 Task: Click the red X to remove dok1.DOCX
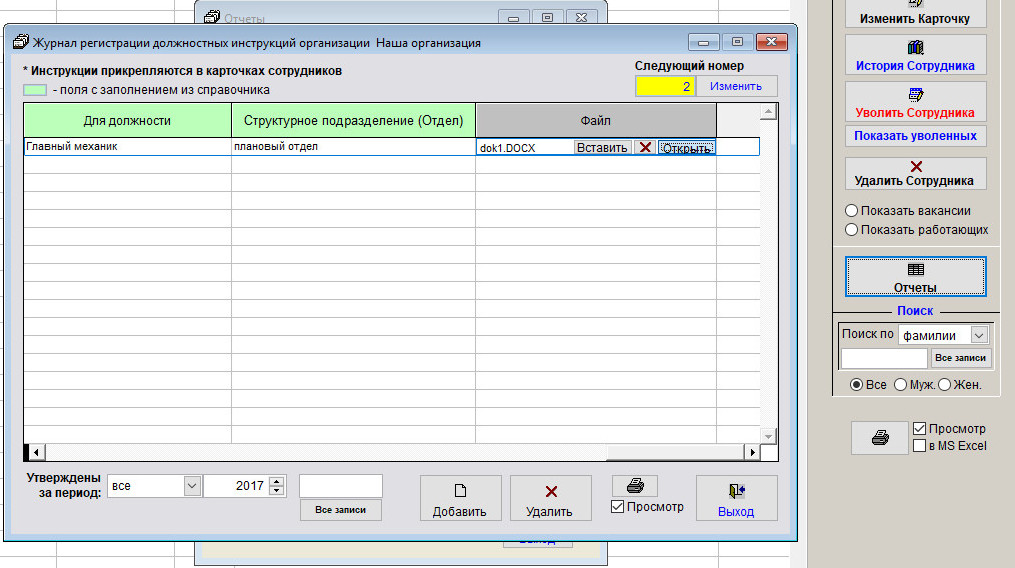(x=645, y=148)
